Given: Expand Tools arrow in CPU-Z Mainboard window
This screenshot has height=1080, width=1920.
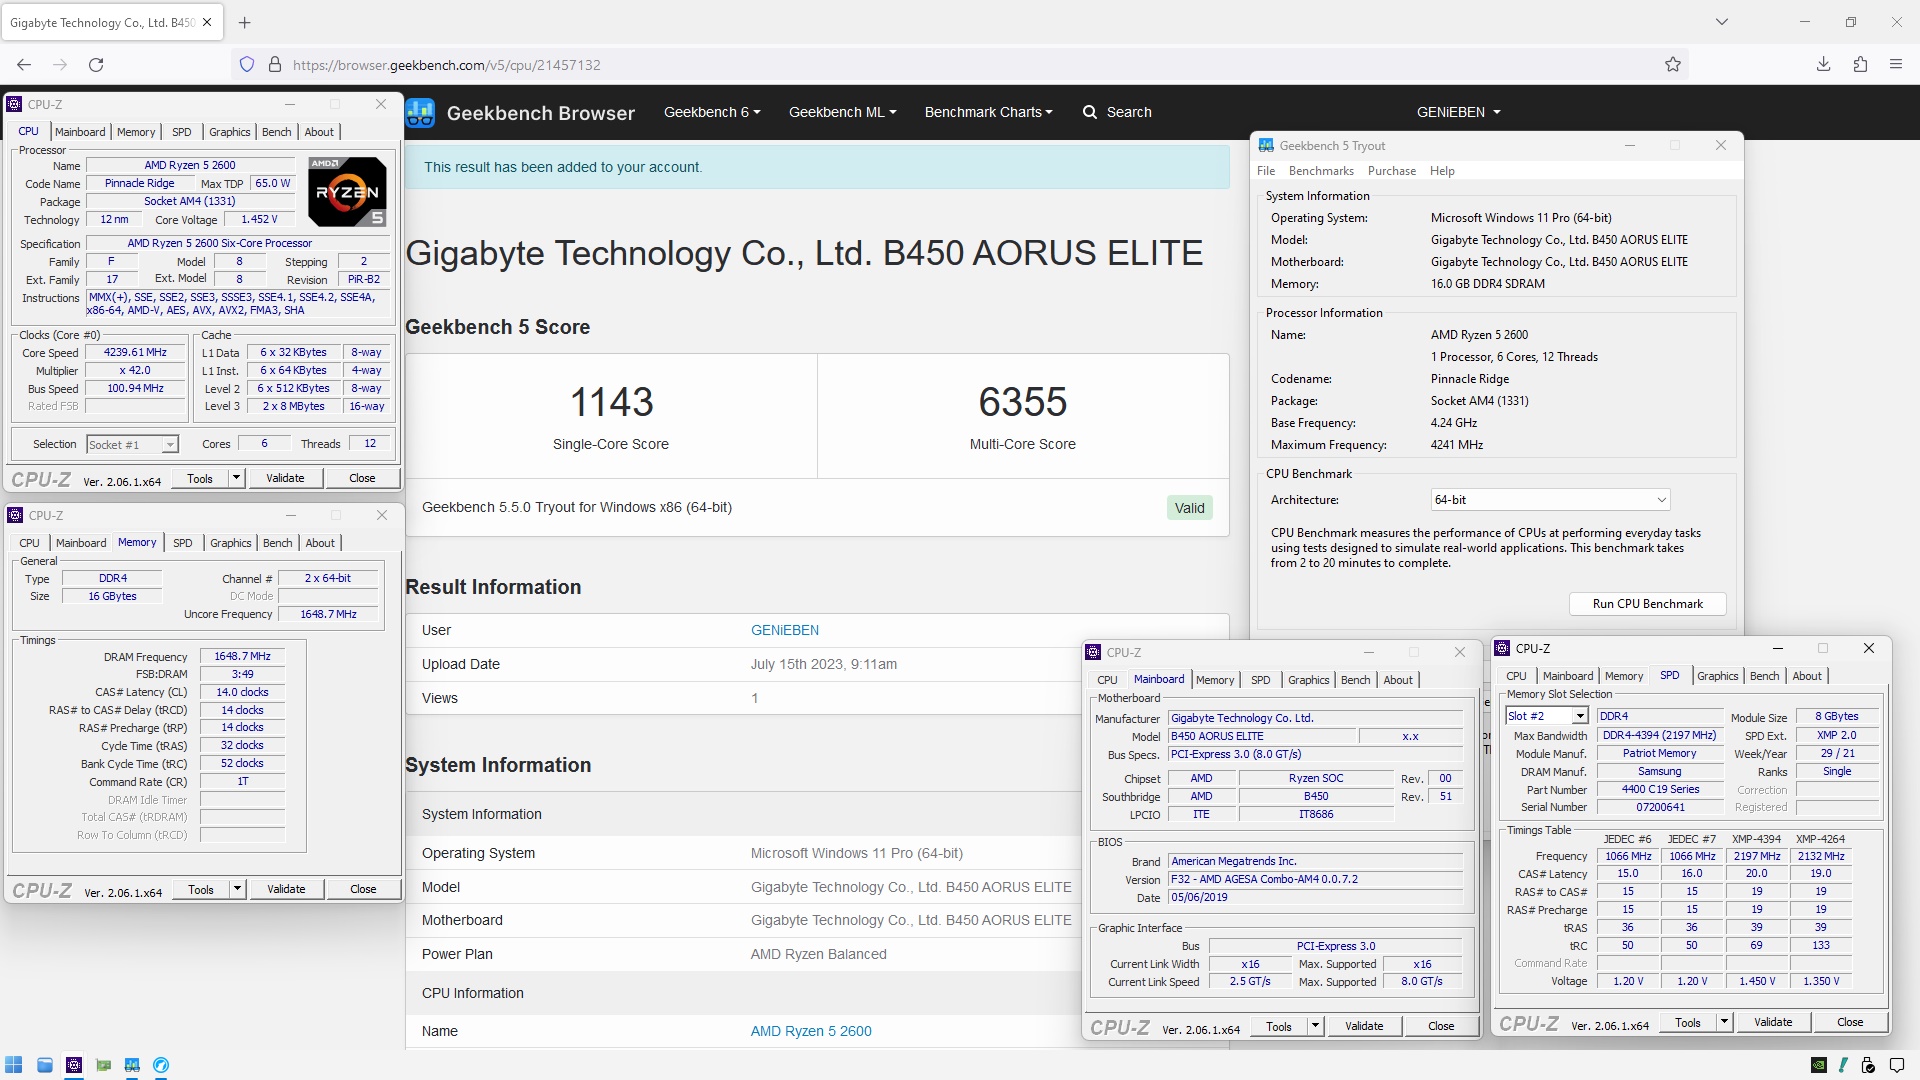Looking at the screenshot, I should click(x=1315, y=1026).
